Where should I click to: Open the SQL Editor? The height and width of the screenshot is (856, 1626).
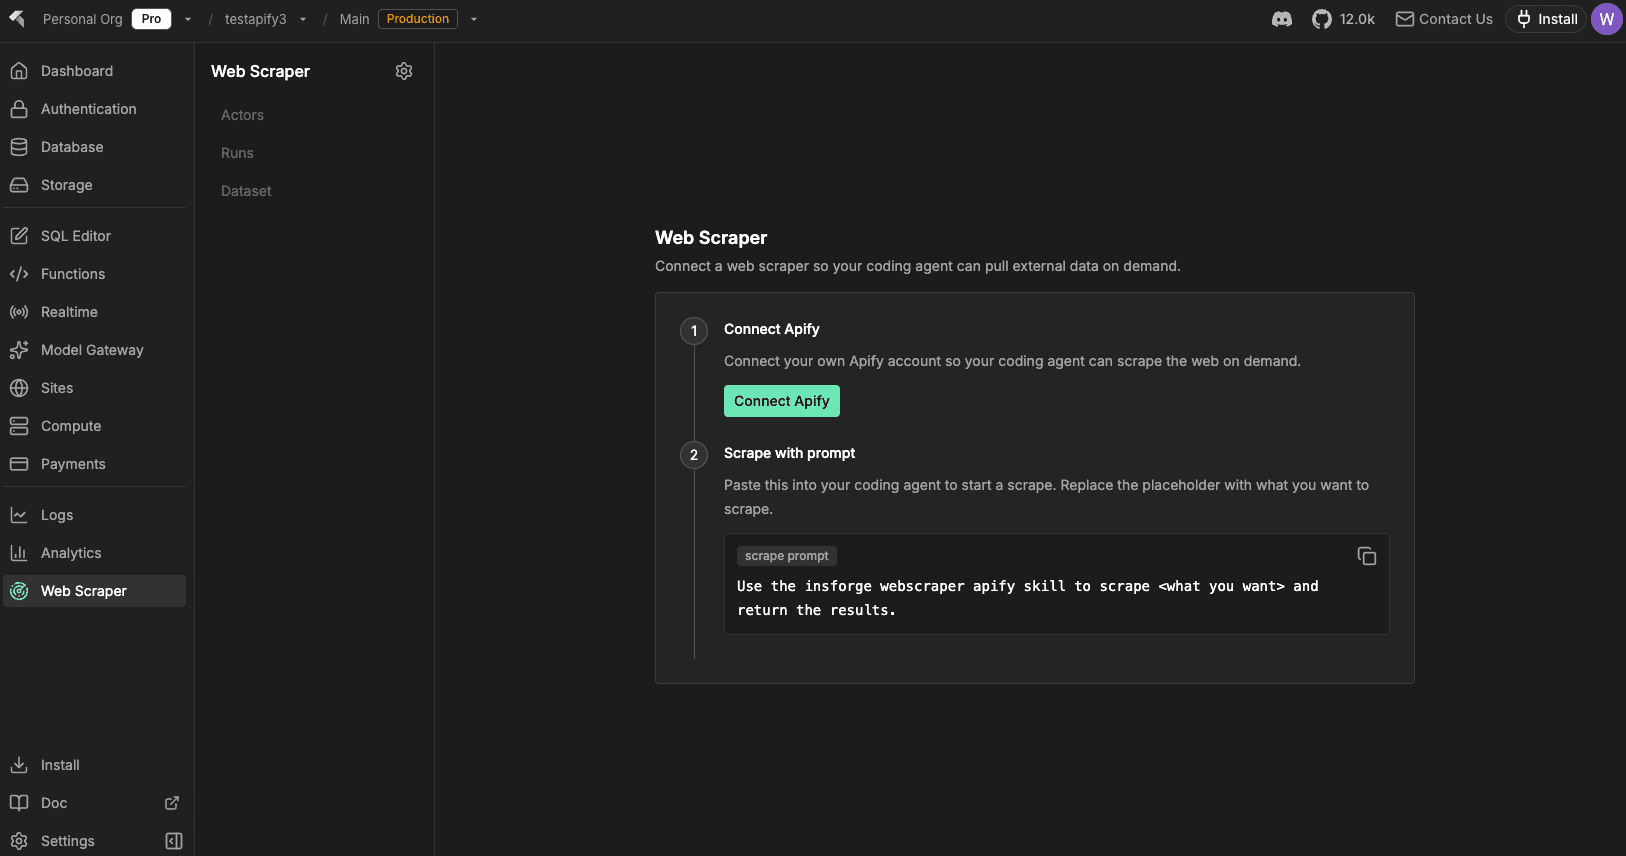pos(95,236)
